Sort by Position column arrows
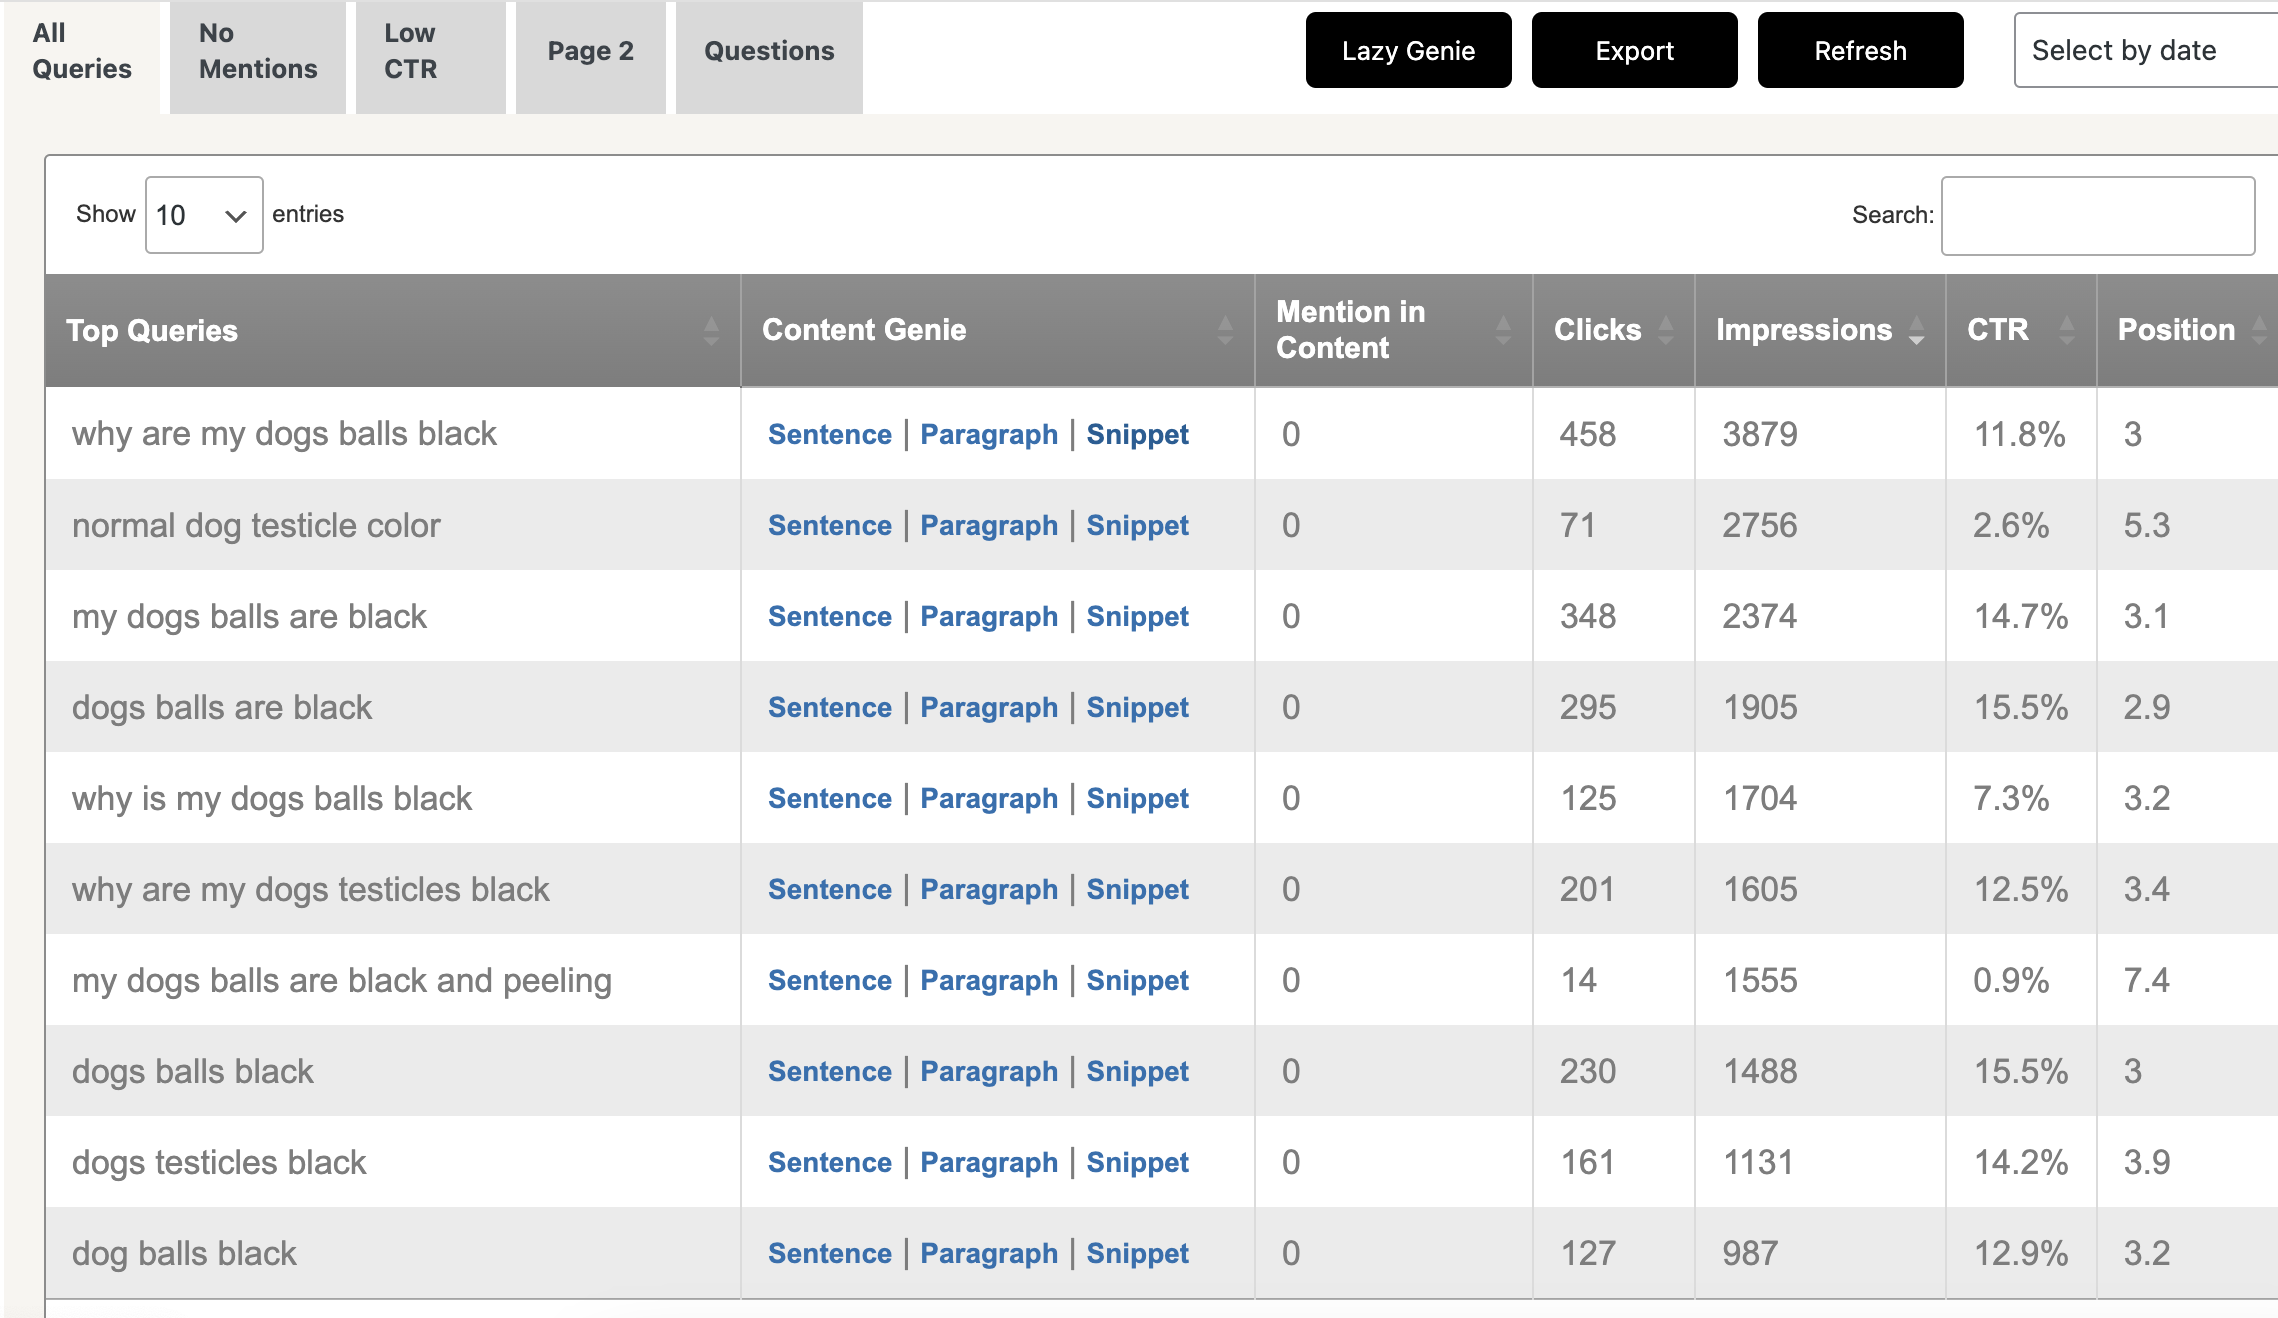This screenshot has height=1318, width=2278. 2259,331
